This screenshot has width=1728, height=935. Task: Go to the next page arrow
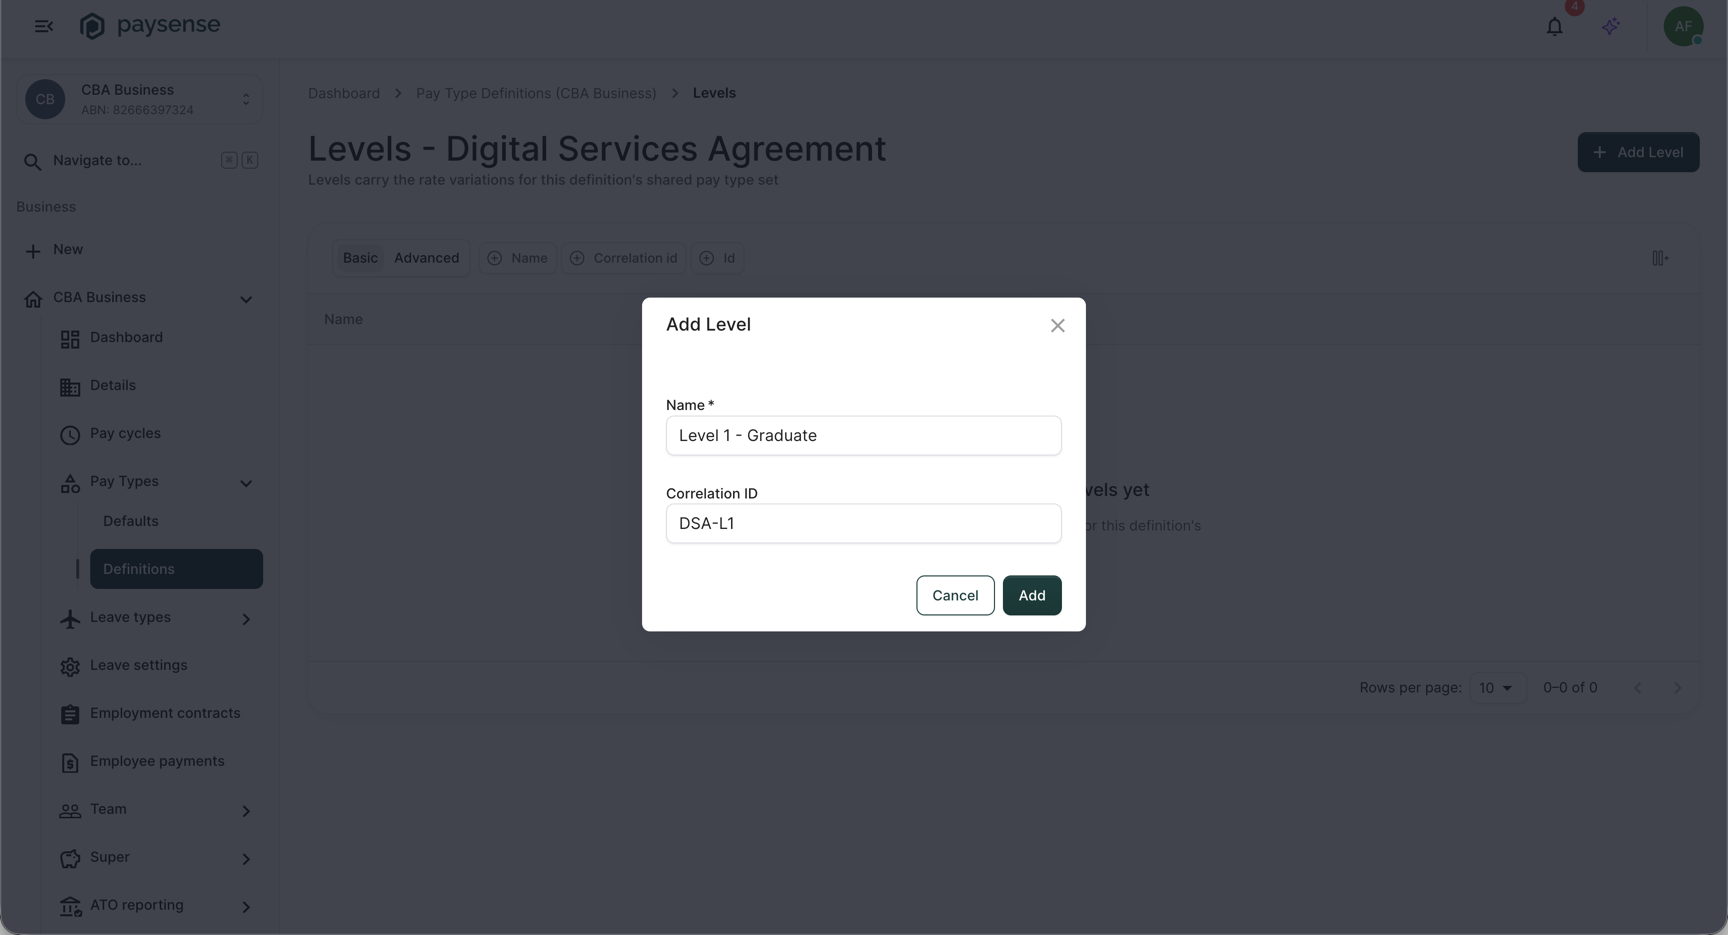coord(1678,688)
